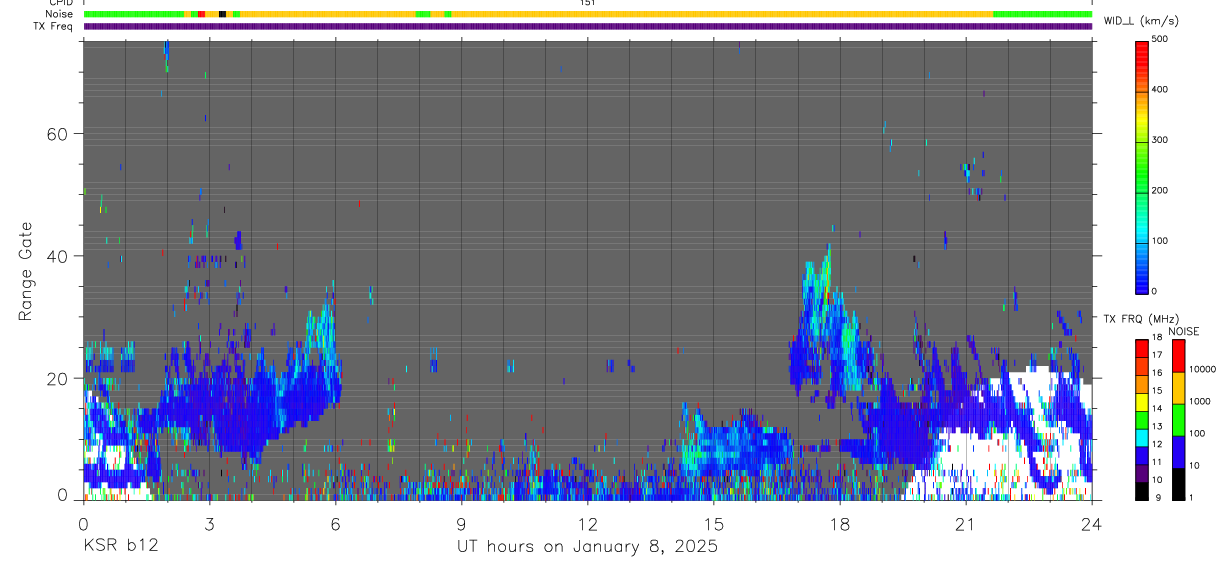Click the 9 MHz label on TX FRQ scale
Image resolution: width=1228 pixels, height=567 pixels.
coord(1158,497)
